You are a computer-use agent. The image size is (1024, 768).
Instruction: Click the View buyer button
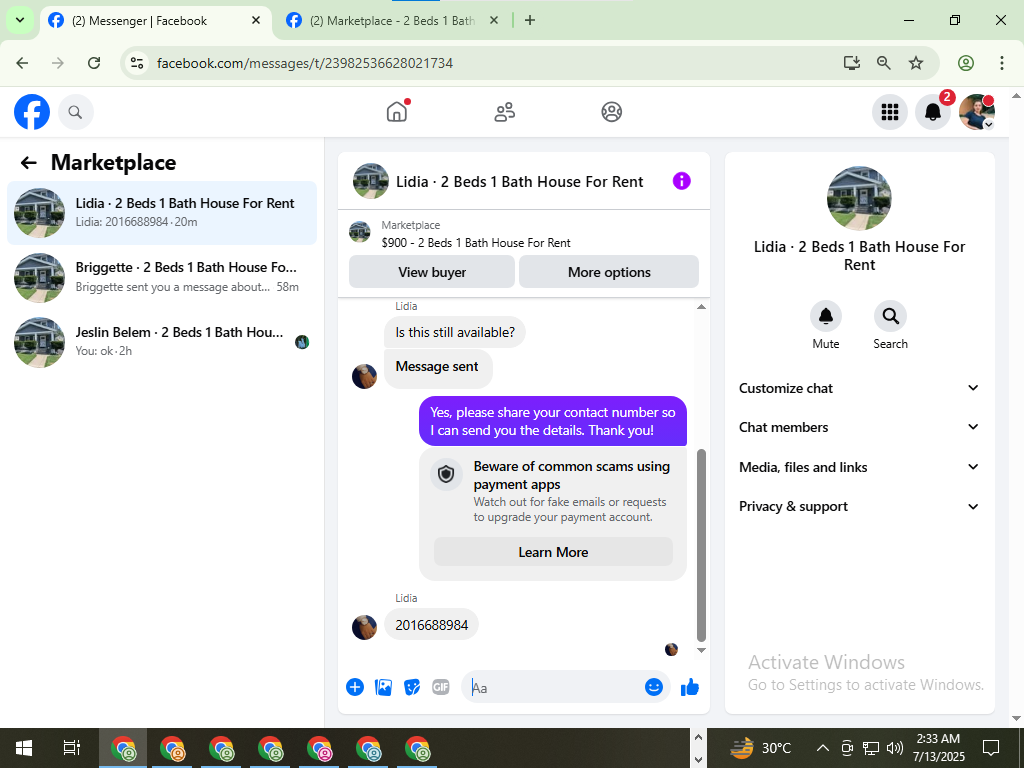(432, 272)
